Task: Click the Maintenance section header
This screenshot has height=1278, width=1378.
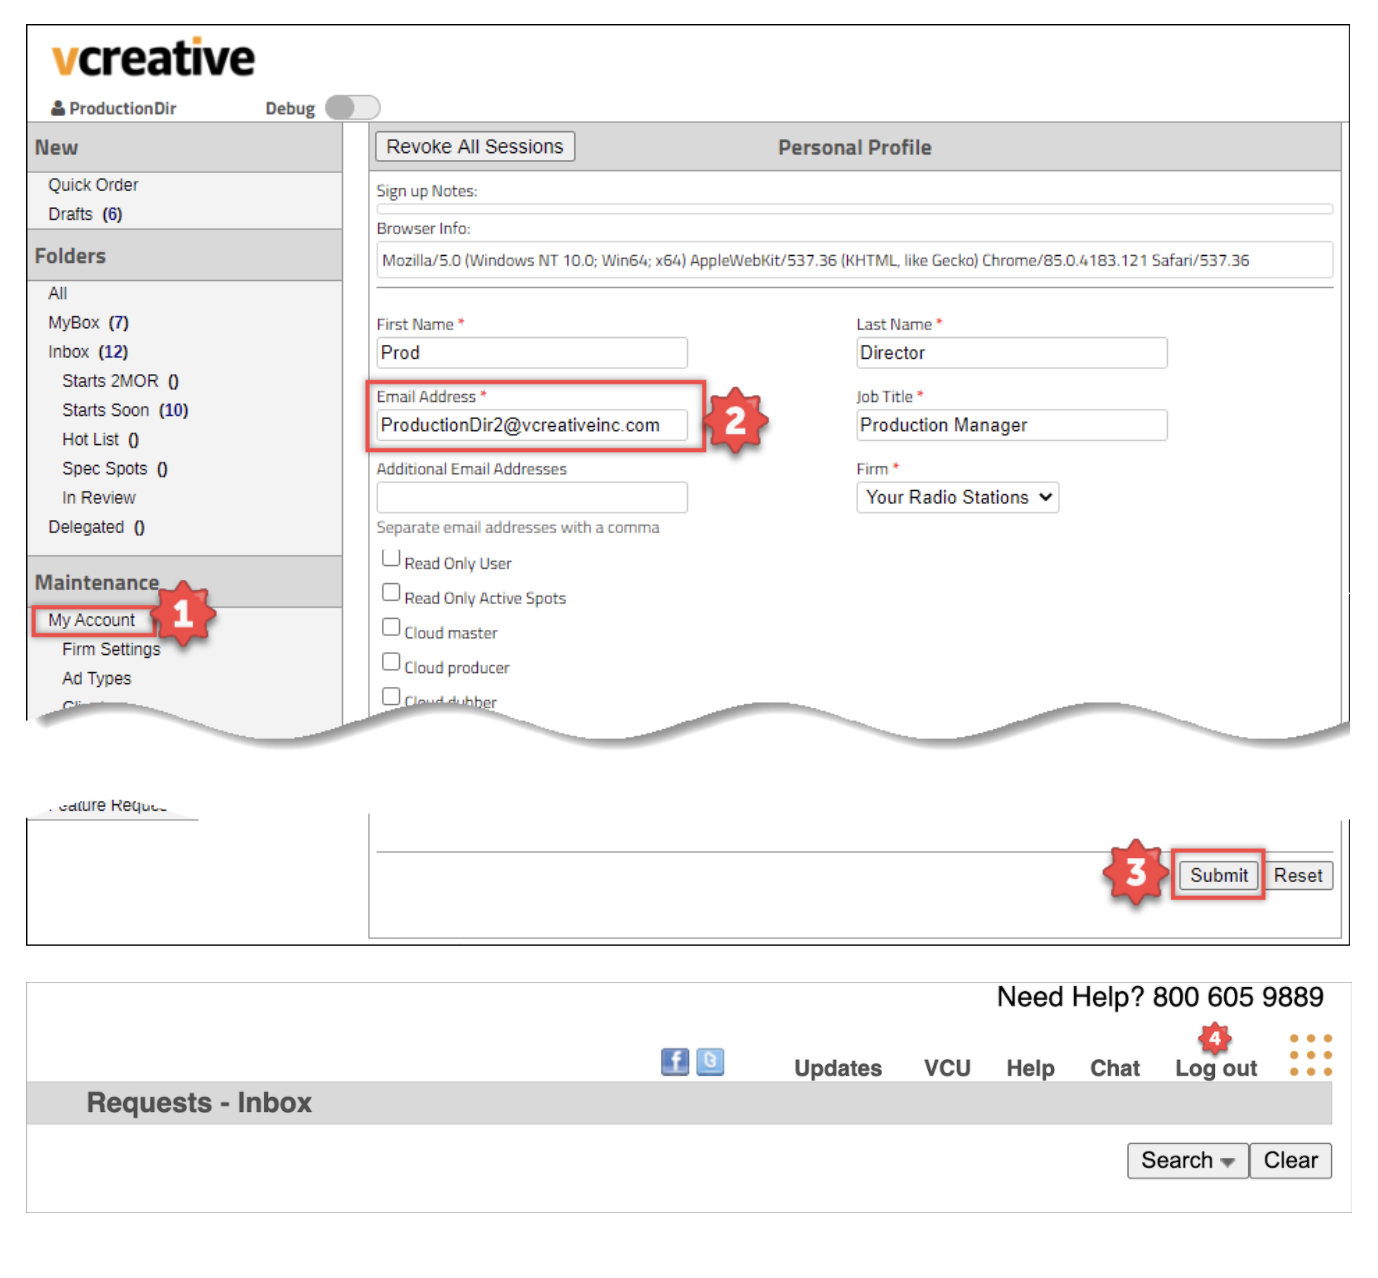Action: click(185, 582)
